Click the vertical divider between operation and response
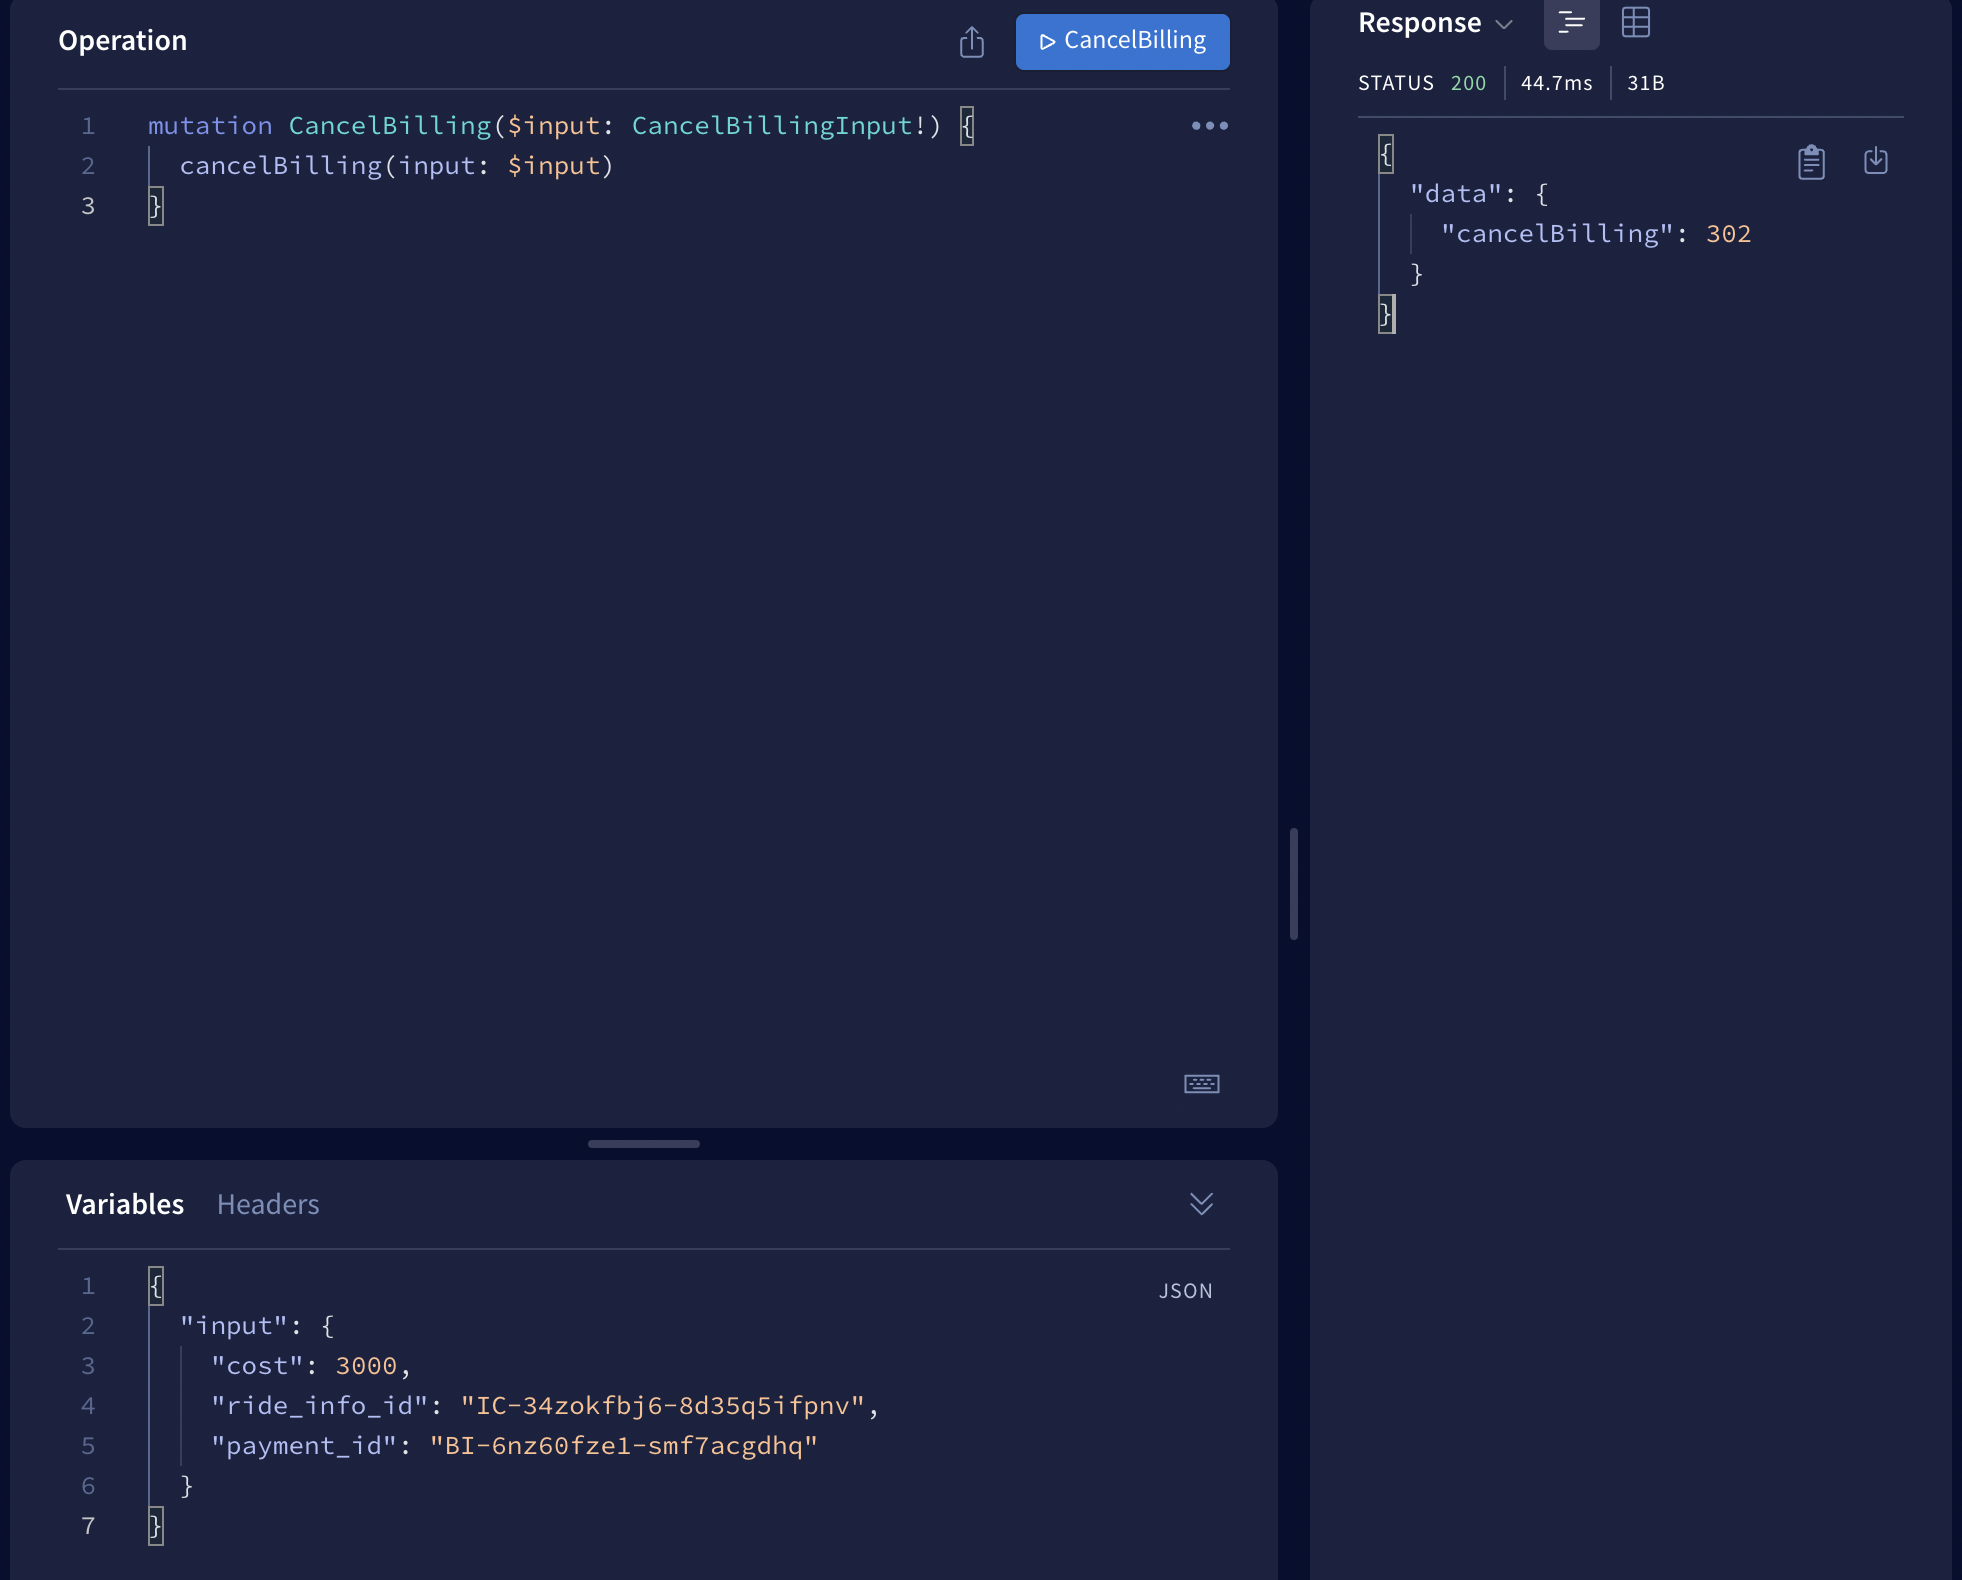The width and height of the screenshot is (1962, 1580). pos(1294,884)
